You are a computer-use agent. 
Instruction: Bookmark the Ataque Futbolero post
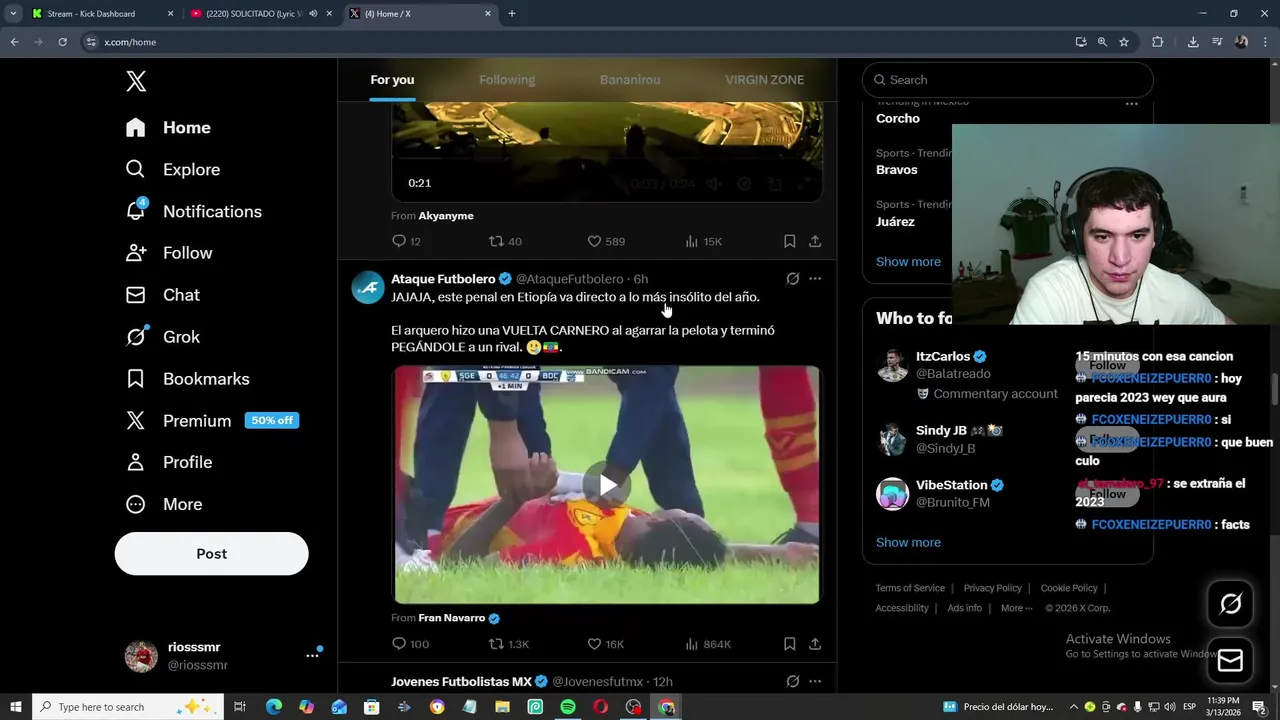[789, 644]
